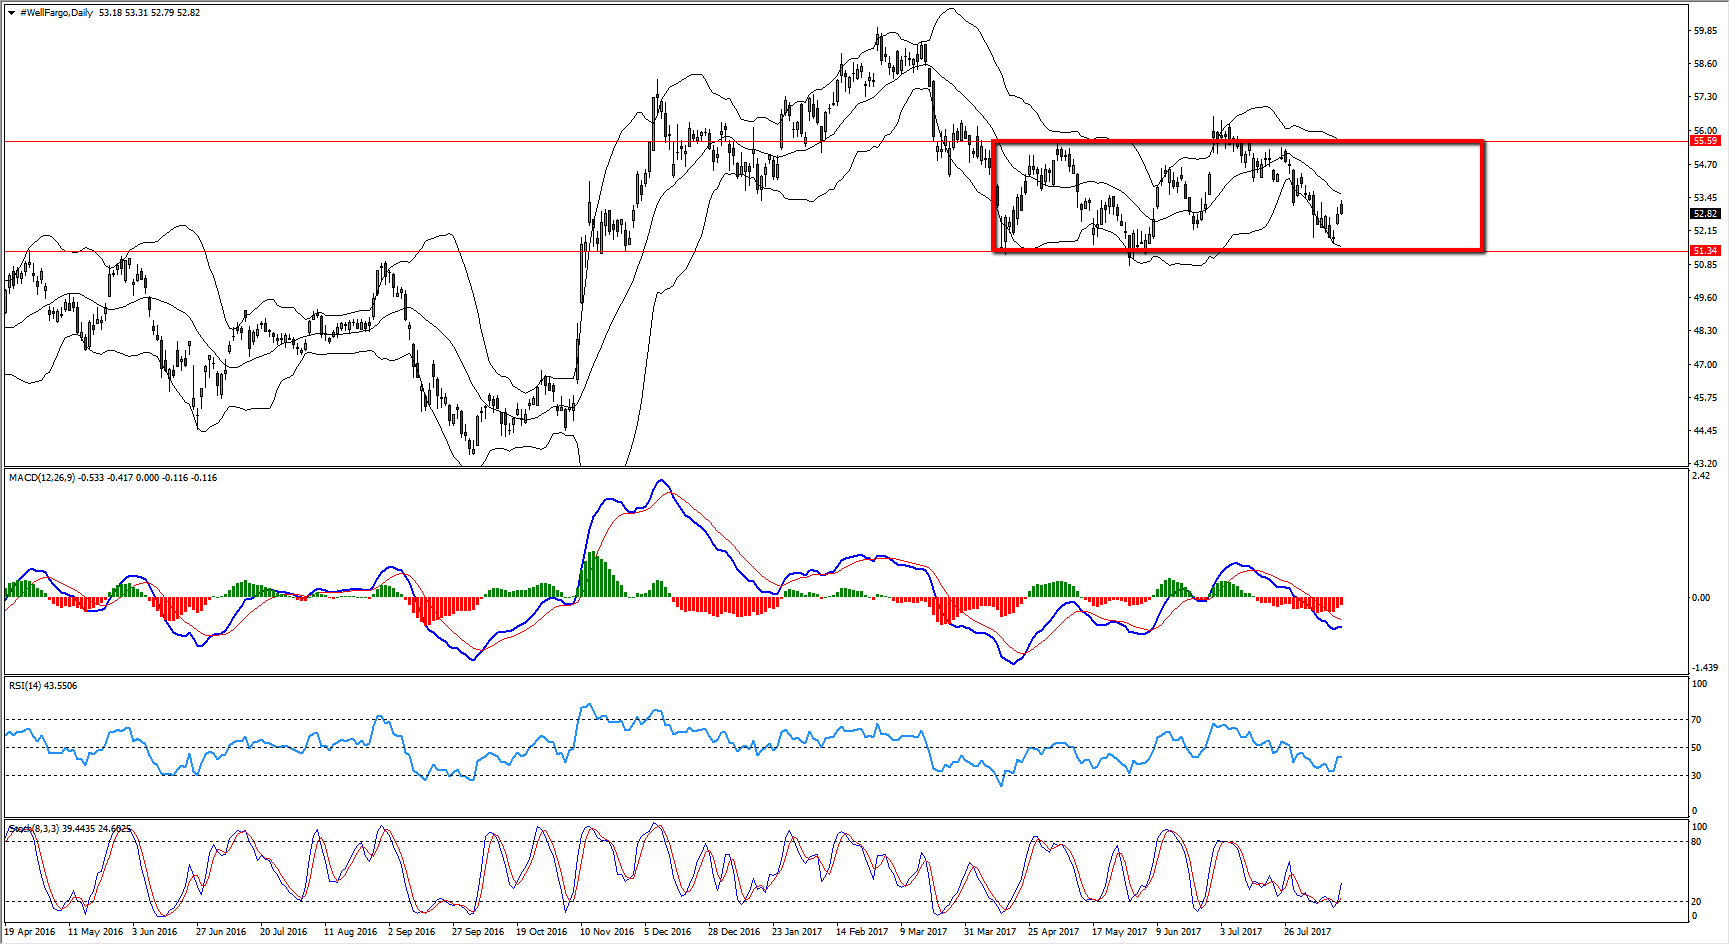This screenshot has height=945, width=1730.
Task: Select the 53.45 price axis value
Action: click(1705, 198)
